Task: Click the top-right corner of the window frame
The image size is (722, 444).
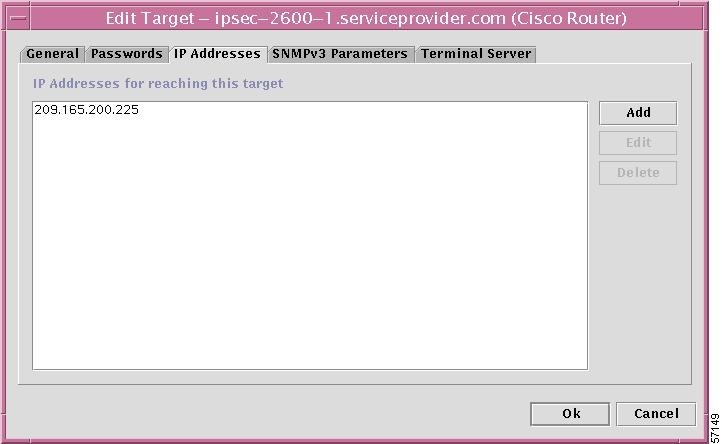Action: coord(706,6)
